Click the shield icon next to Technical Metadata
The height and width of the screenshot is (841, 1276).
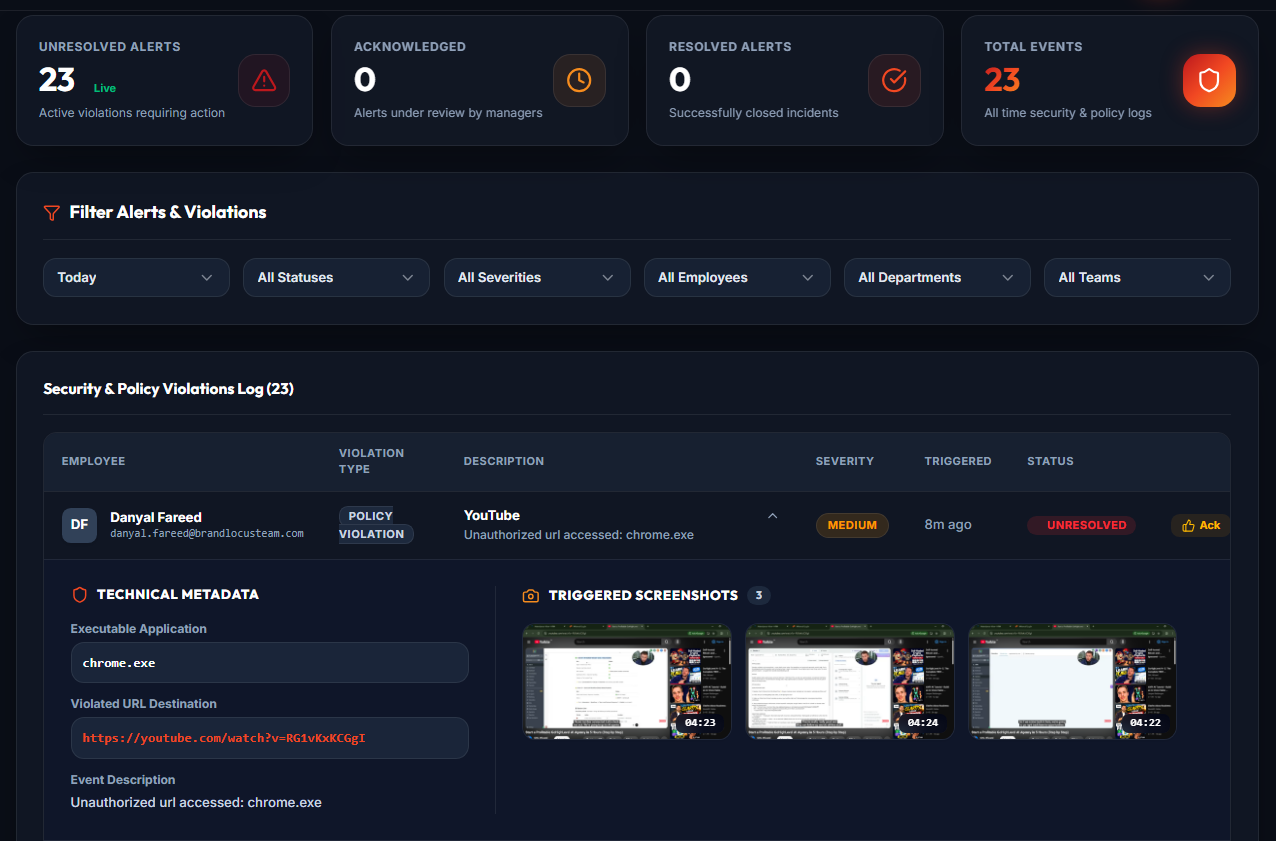[x=80, y=594]
